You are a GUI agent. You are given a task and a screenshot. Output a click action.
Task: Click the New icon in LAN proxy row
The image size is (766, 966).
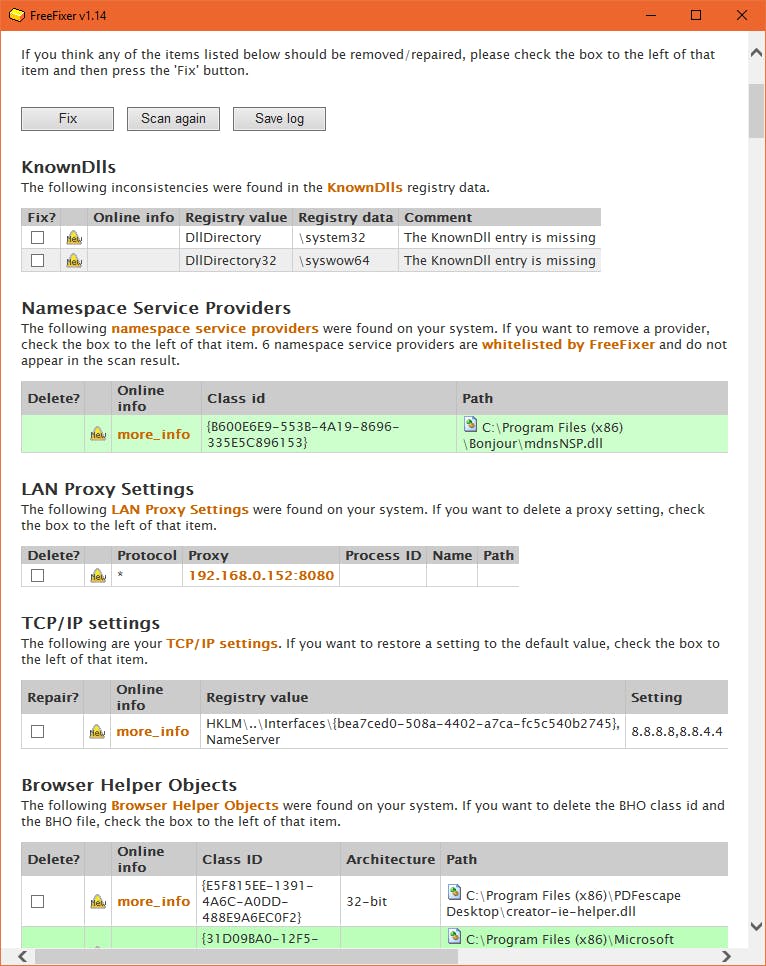coord(98,576)
